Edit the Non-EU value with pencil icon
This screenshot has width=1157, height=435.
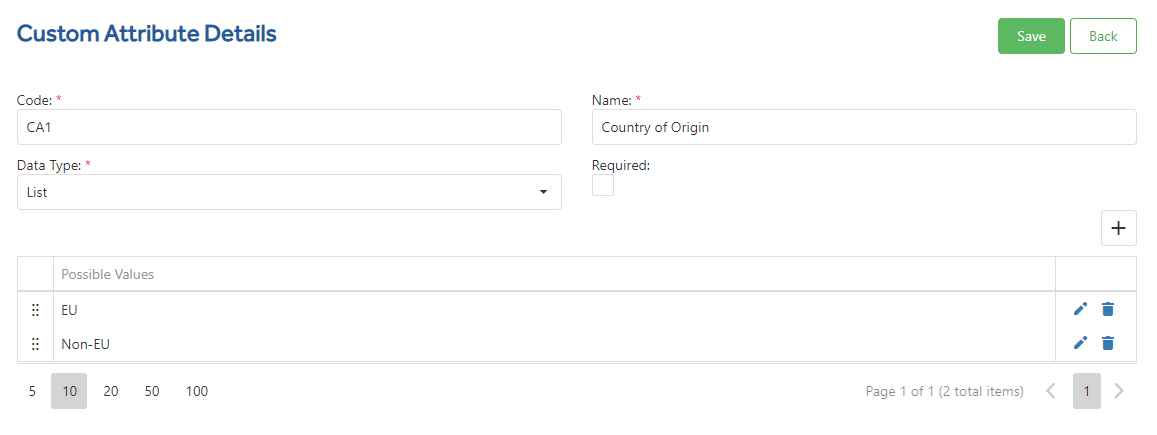(x=1081, y=343)
